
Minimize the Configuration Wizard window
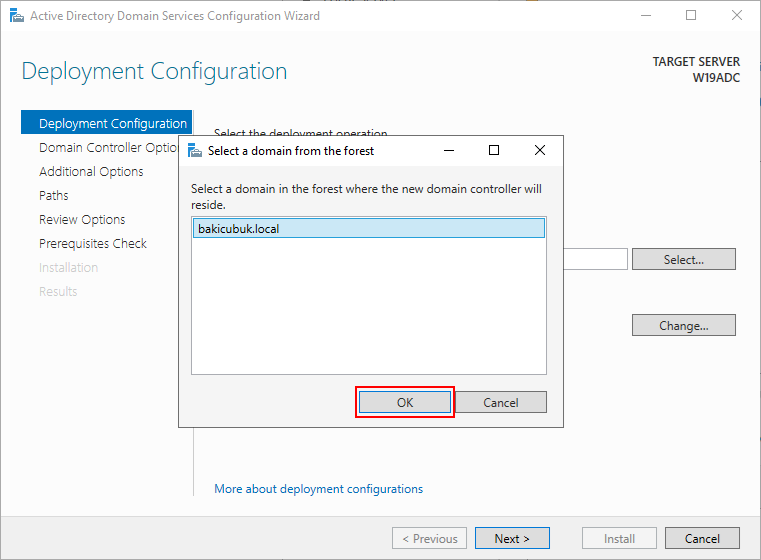[645, 16]
